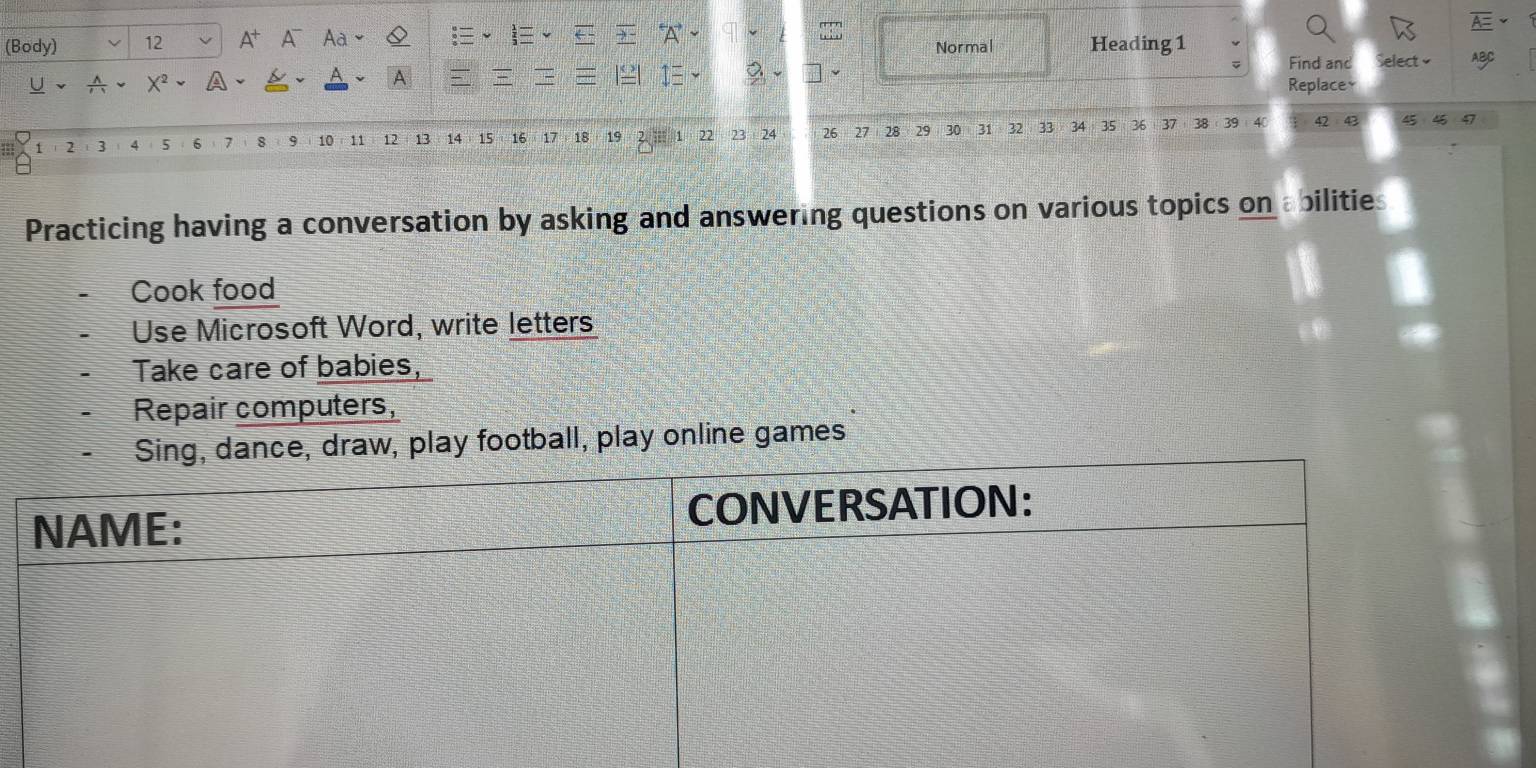The width and height of the screenshot is (1536, 768).
Task: Click the yellow highlight color bar
Action: (x=276, y=90)
